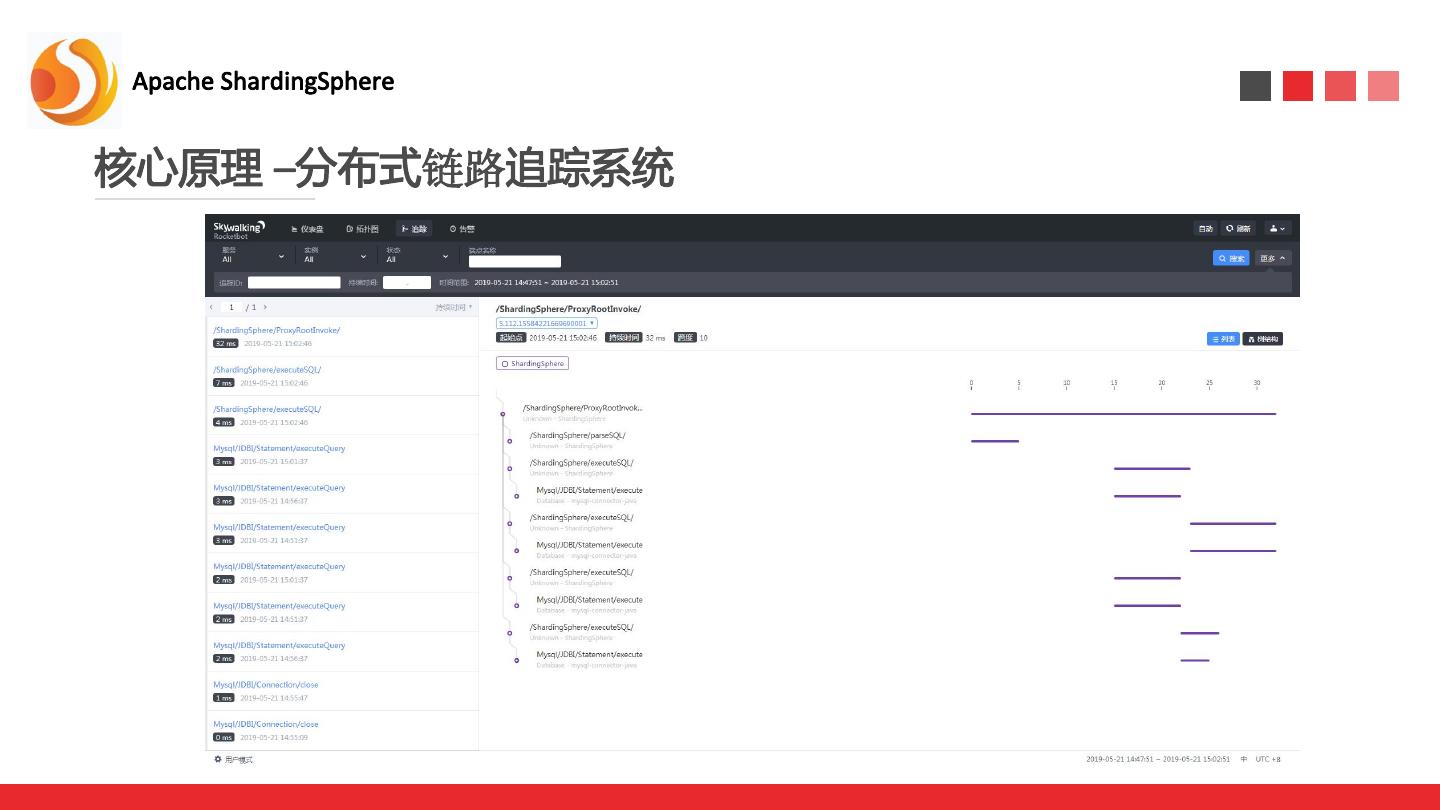
Task: Focus the 持续时间 duration range field
Action: point(407,283)
